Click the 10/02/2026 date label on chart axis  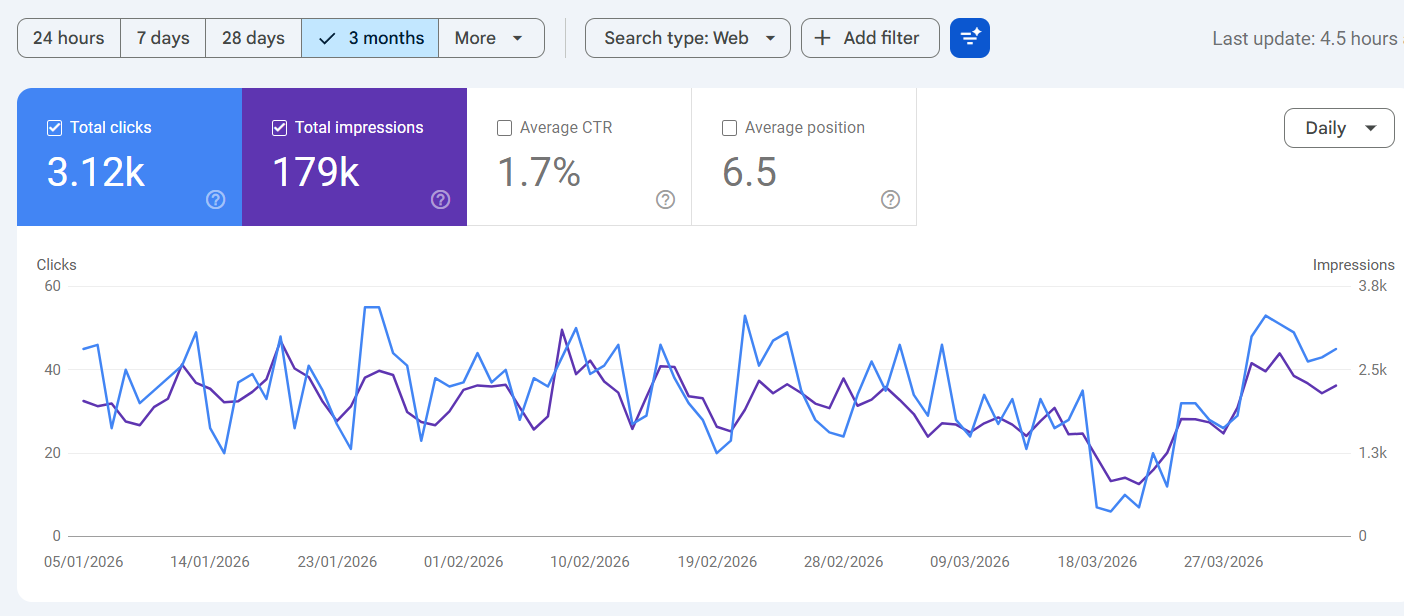point(590,562)
